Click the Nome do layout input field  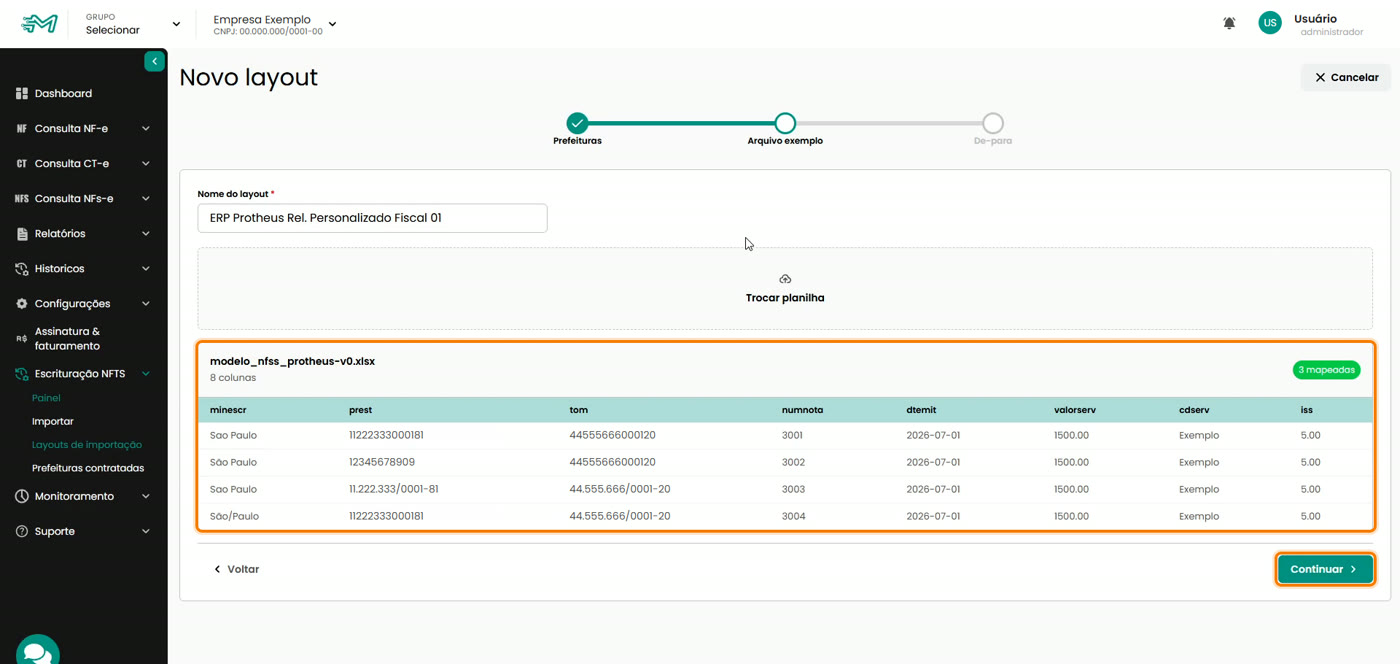coord(372,218)
